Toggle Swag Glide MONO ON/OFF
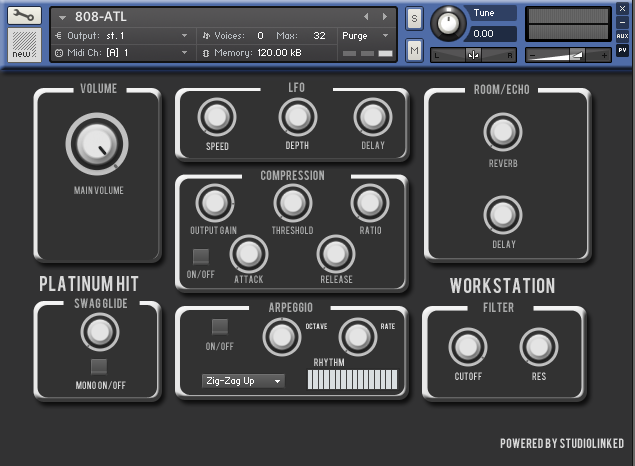 coord(98,366)
